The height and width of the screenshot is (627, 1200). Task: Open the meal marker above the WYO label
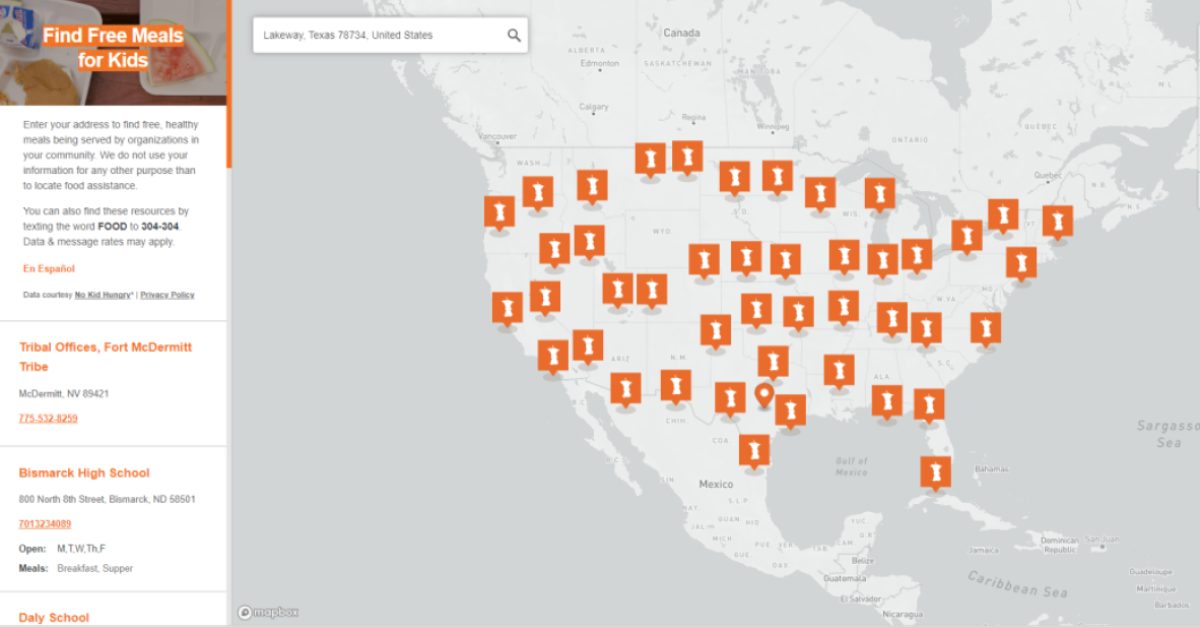point(650,158)
